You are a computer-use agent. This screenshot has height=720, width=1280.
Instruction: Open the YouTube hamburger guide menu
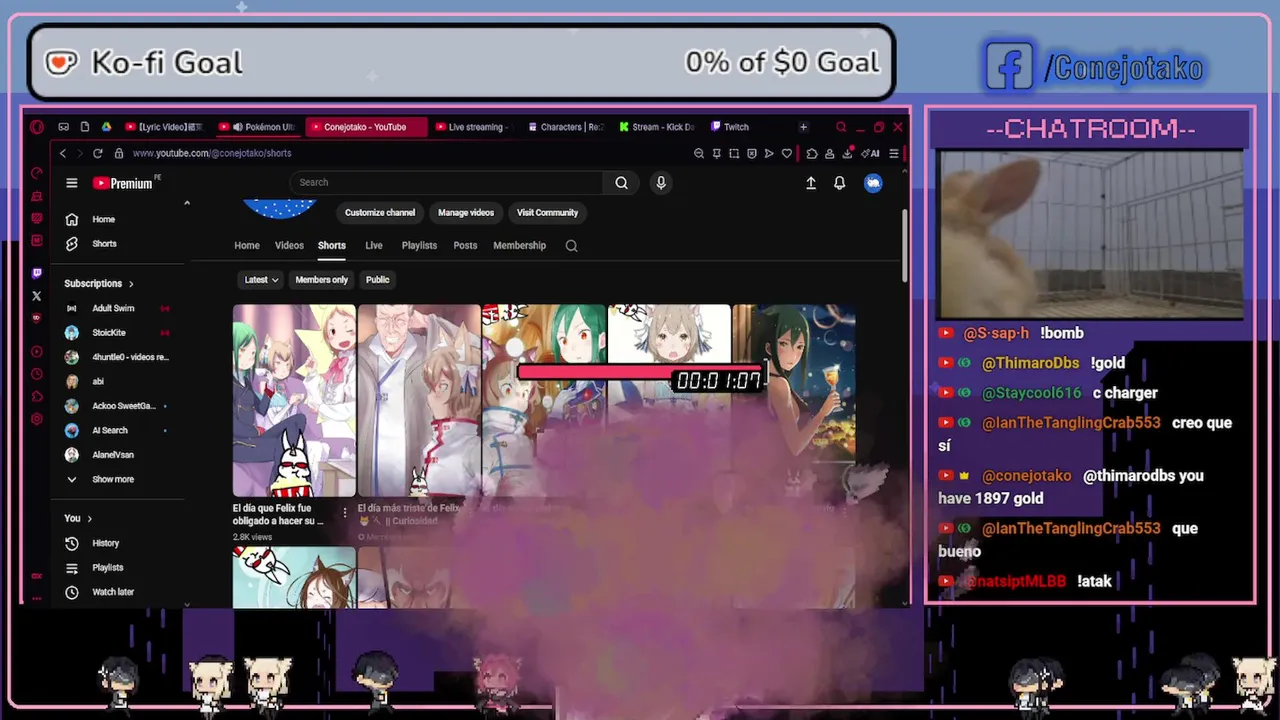click(x=71, y=183)
